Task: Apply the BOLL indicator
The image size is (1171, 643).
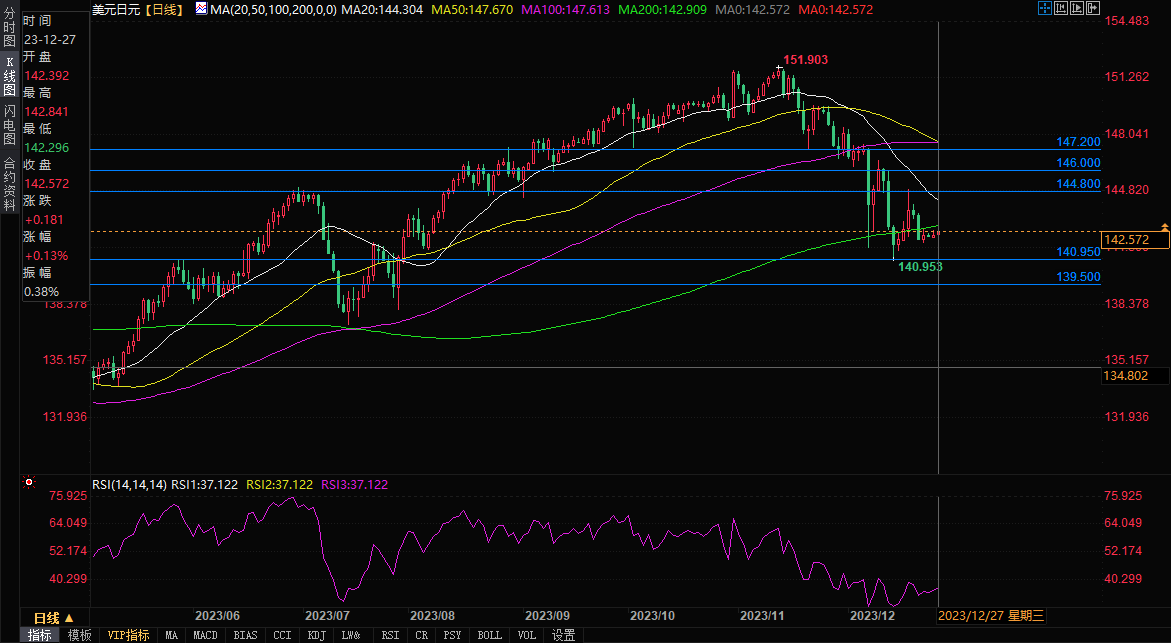Action: point(489,635)
